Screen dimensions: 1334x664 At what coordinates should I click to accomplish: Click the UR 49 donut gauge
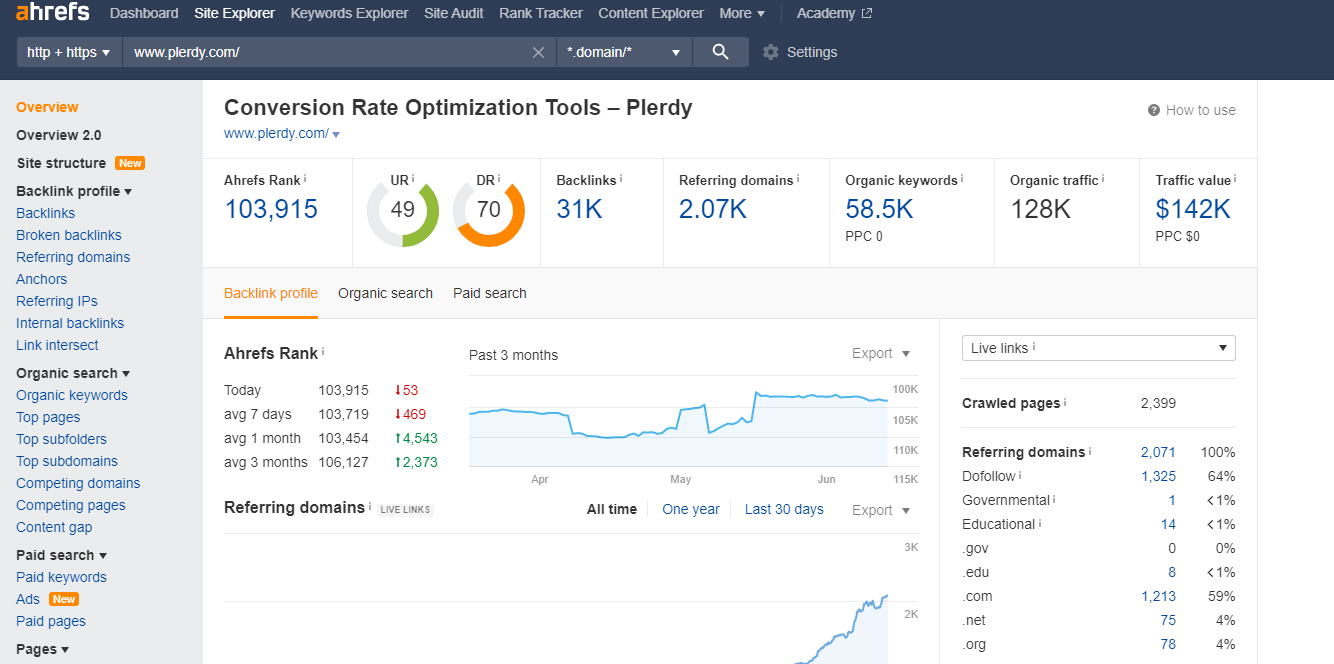click(x=403, y=210)
